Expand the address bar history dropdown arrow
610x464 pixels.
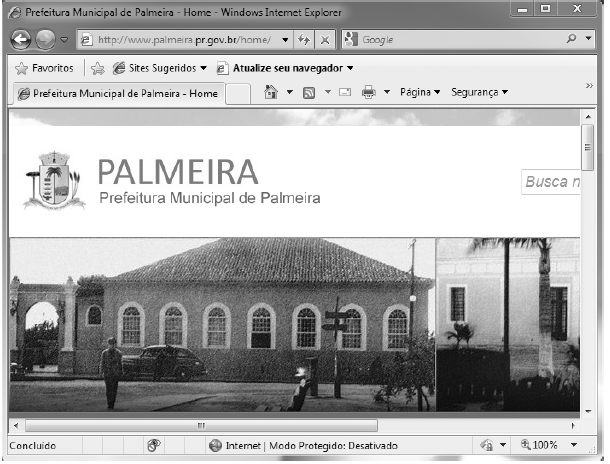click(285, 40)
